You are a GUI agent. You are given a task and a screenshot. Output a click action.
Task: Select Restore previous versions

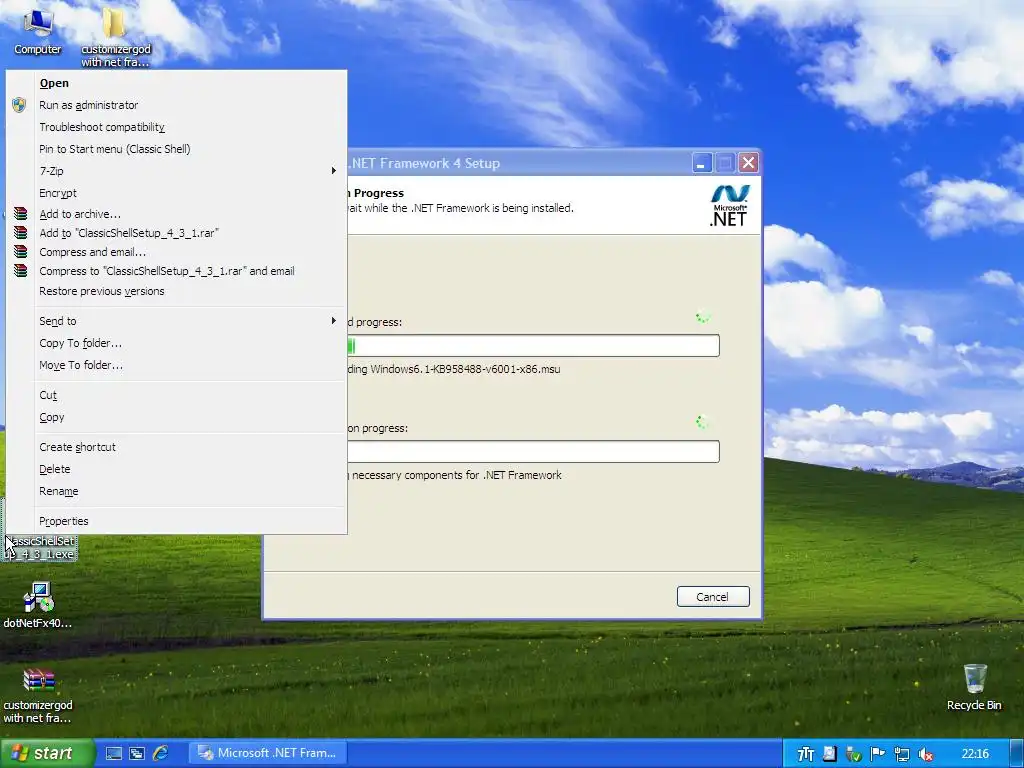[x=176, y=291]
